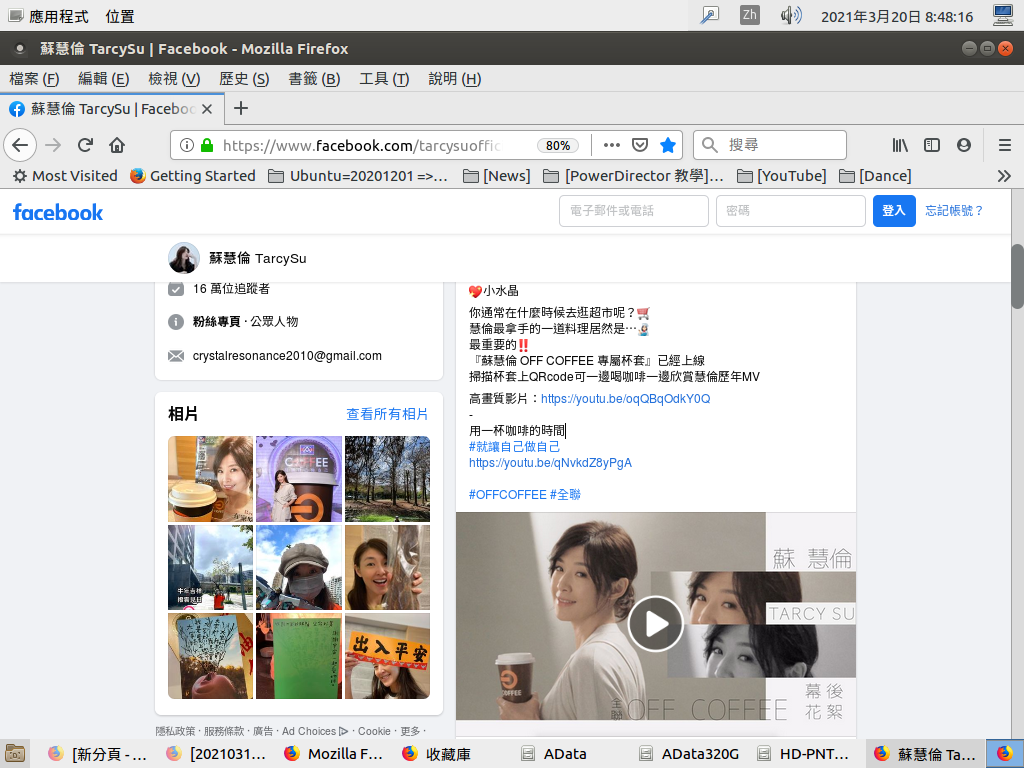Open the page actions three-dots menu
This screenshot has height=768, width=1024.
612,145
